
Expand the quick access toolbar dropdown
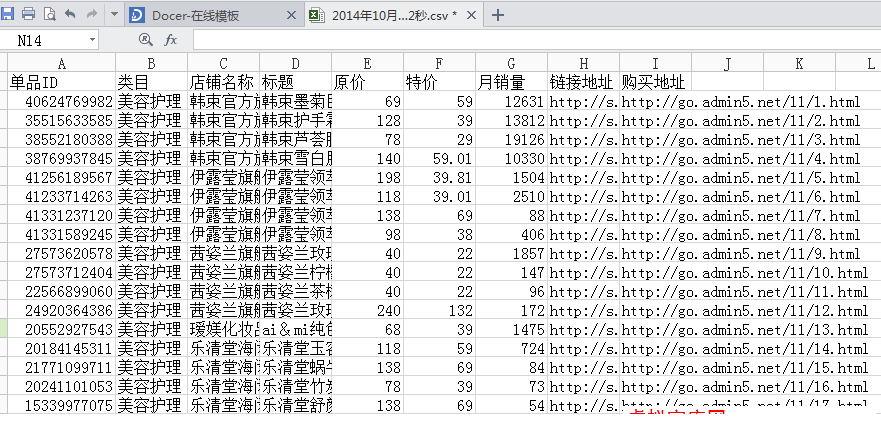tap(112, 15)
